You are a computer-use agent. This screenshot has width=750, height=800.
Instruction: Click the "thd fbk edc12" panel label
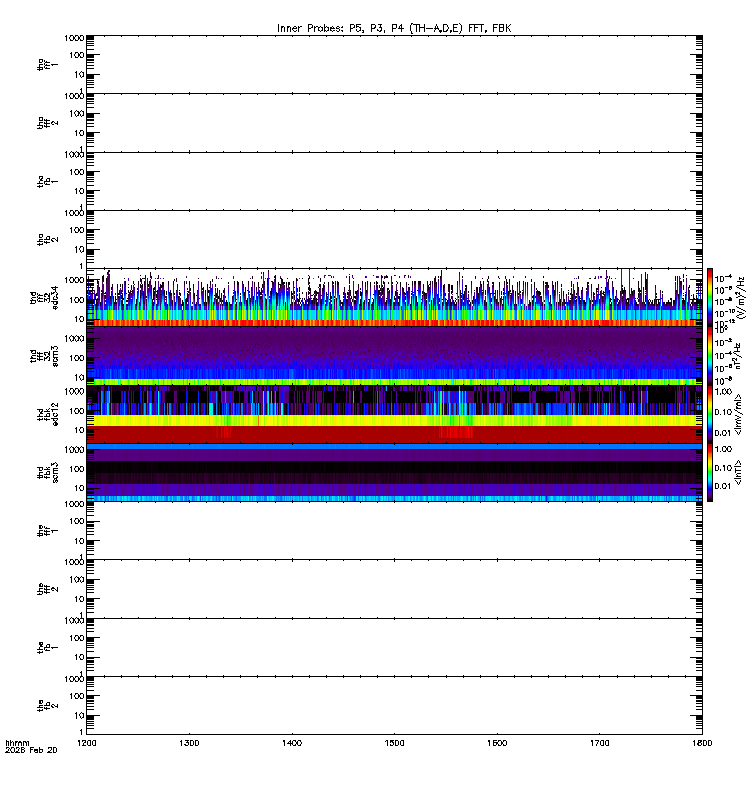pos(48,414)
